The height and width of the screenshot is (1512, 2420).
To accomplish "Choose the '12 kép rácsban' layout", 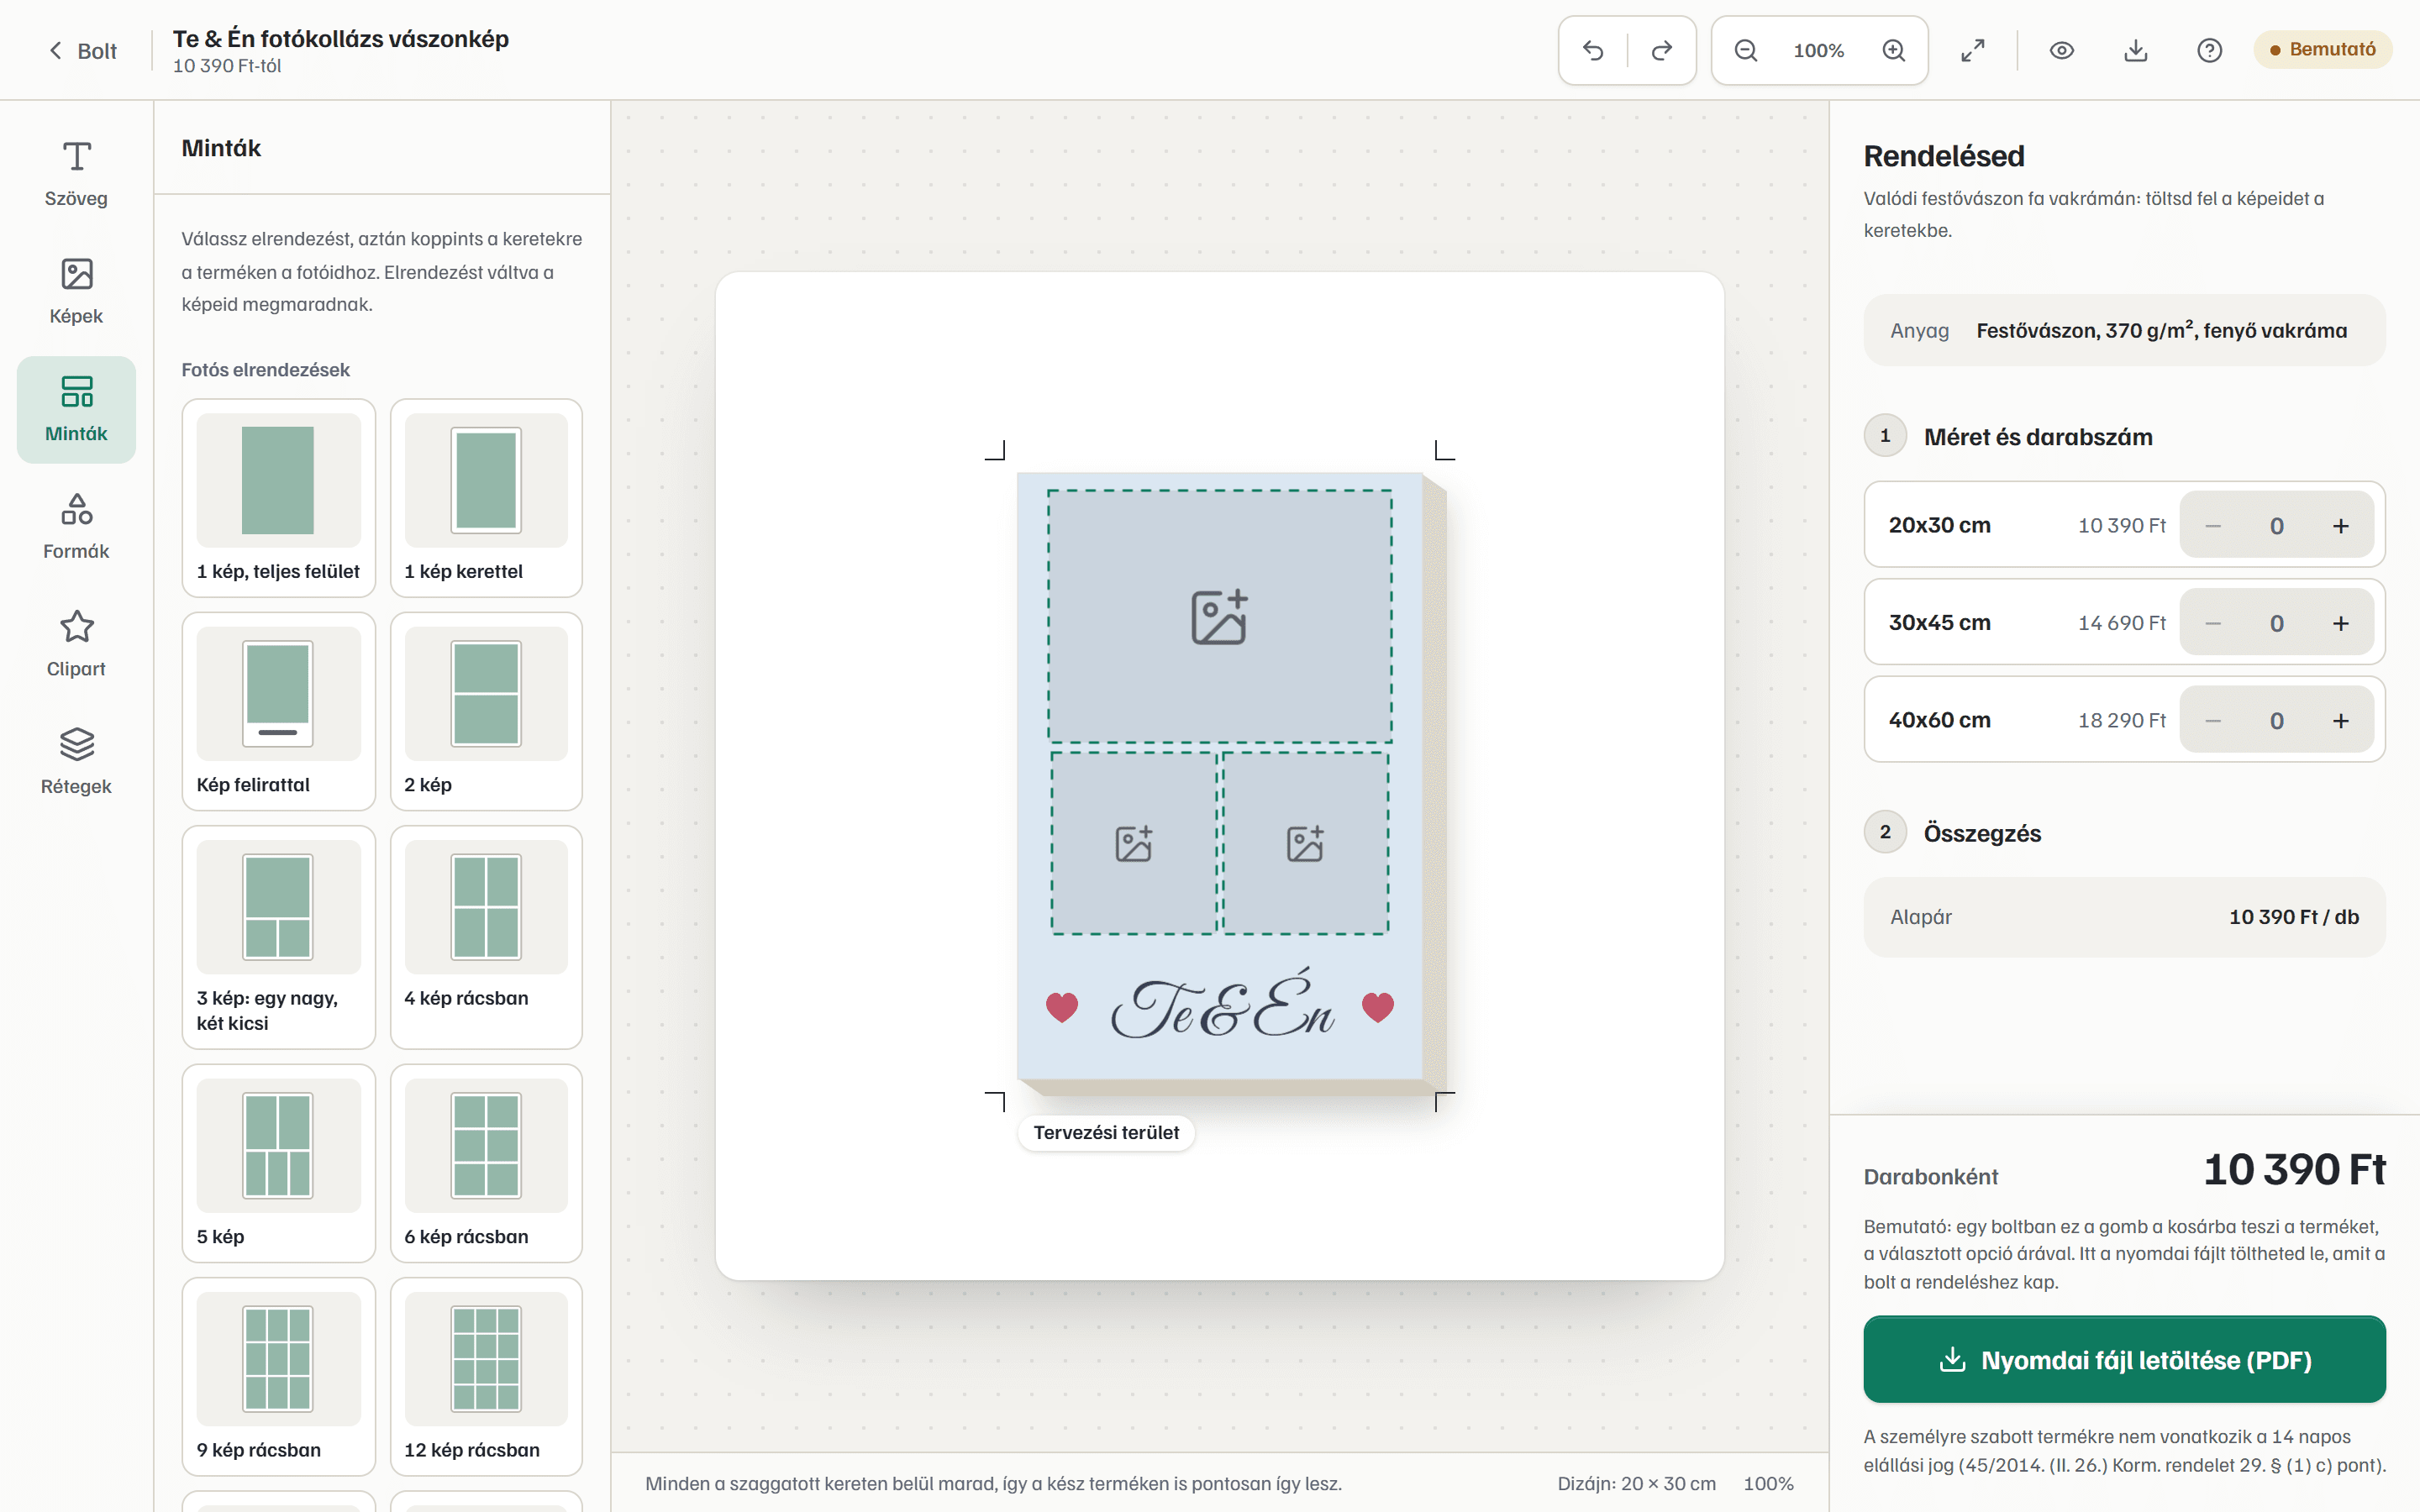I will click(486, 1376).
